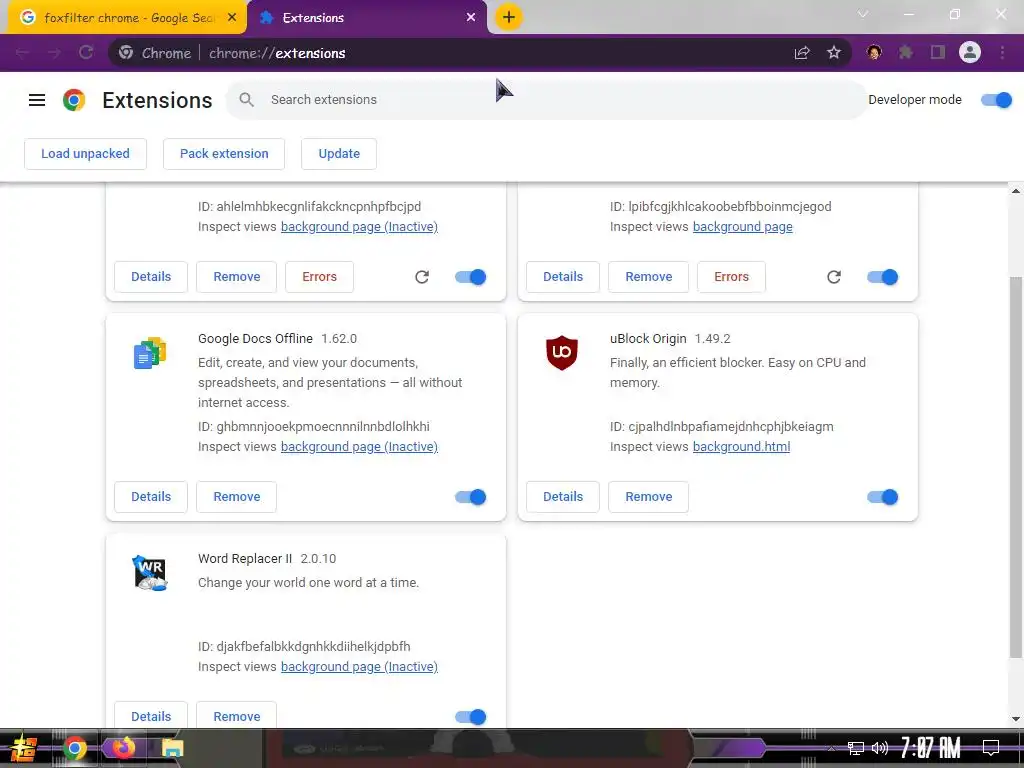Open the Extensions hamburger main menu

pyautogui.click(x=37, y=100)
